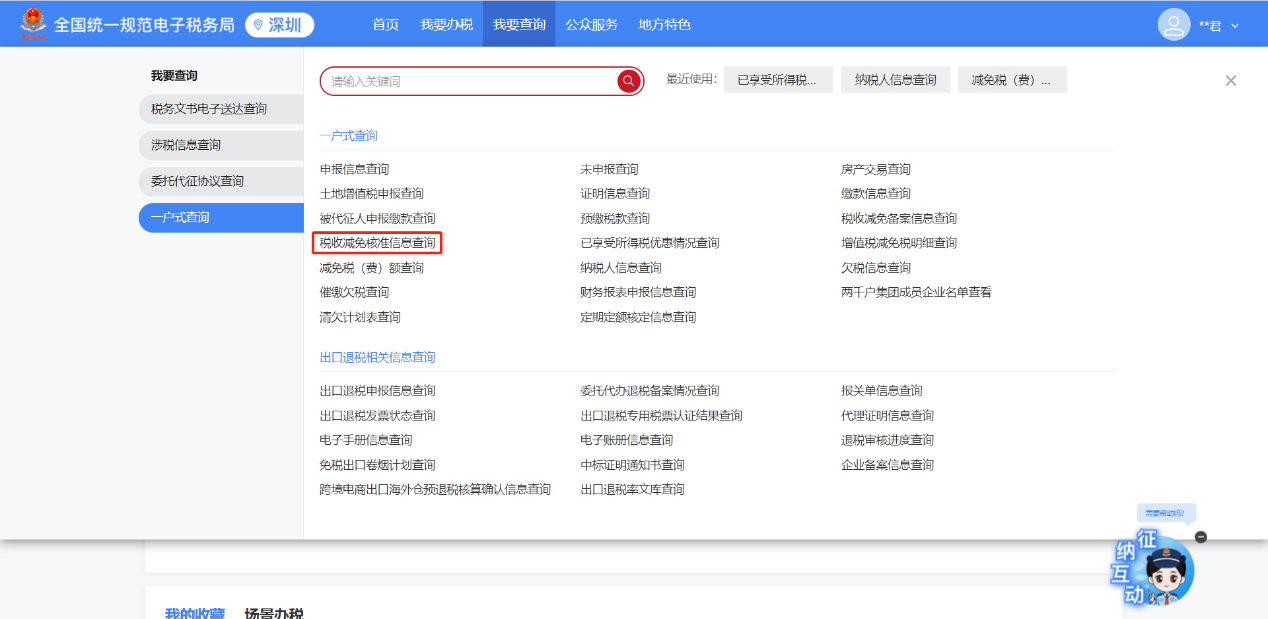Viewport: 1268px width, 619px height.
Task: Click the tax bureau emblem logo
Action: coord(33,24)
